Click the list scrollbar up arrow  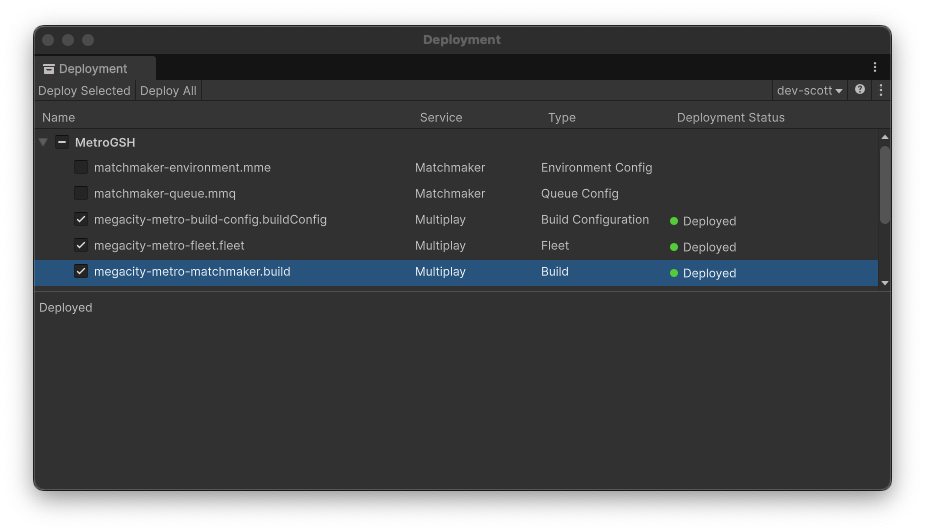coord(884,137)
